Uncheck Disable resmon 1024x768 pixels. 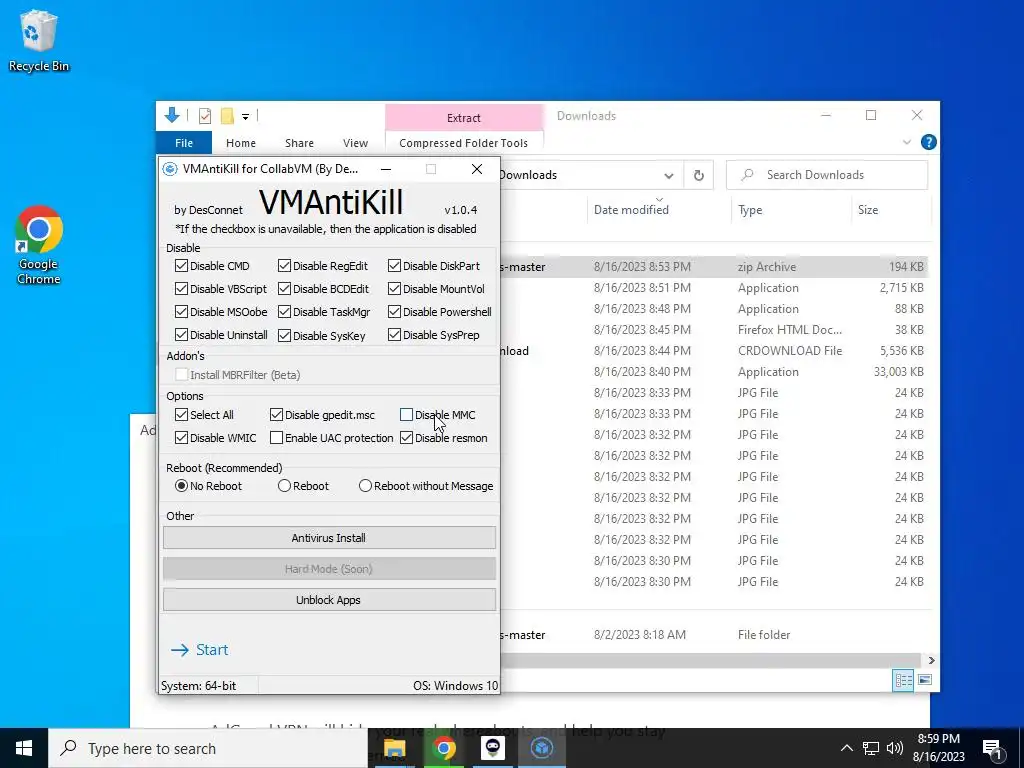[406, 438]
